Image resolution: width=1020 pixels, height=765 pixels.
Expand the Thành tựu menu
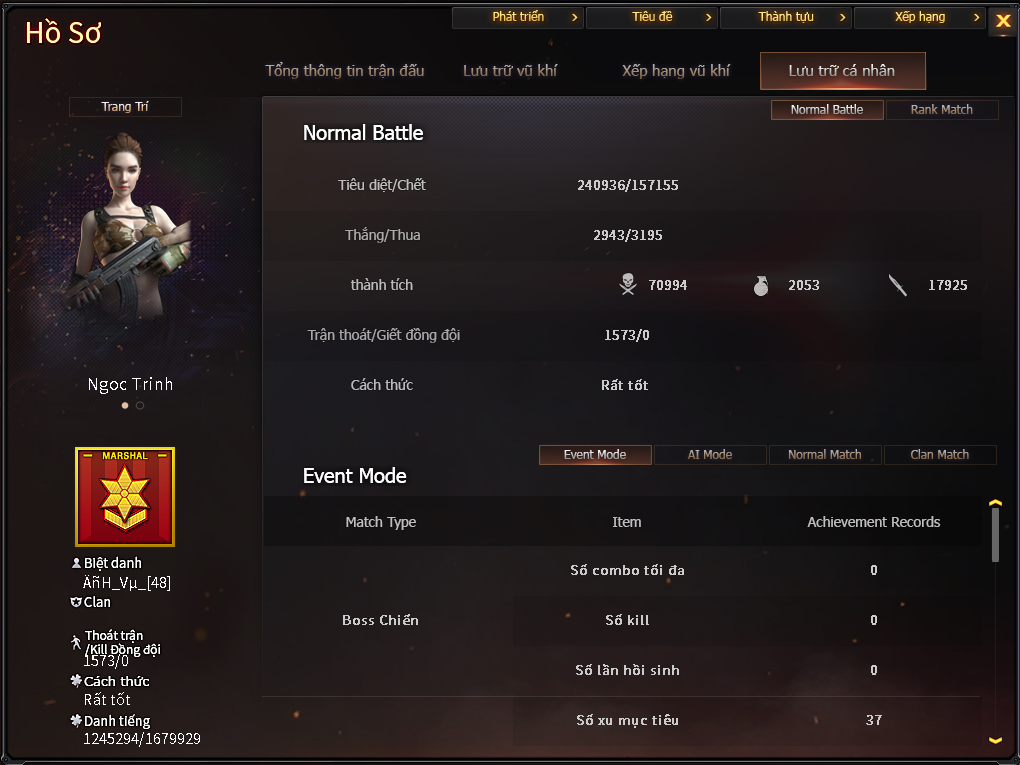786,18
